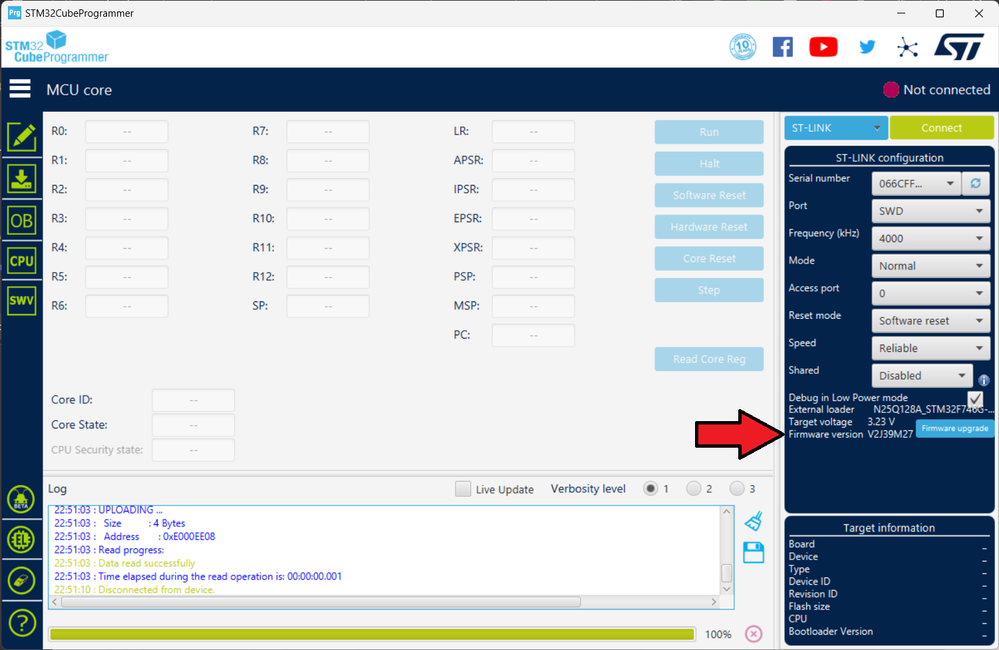Click Firmware version V2J39M27 text
The image size is (999, 650).
pos(851,434)
